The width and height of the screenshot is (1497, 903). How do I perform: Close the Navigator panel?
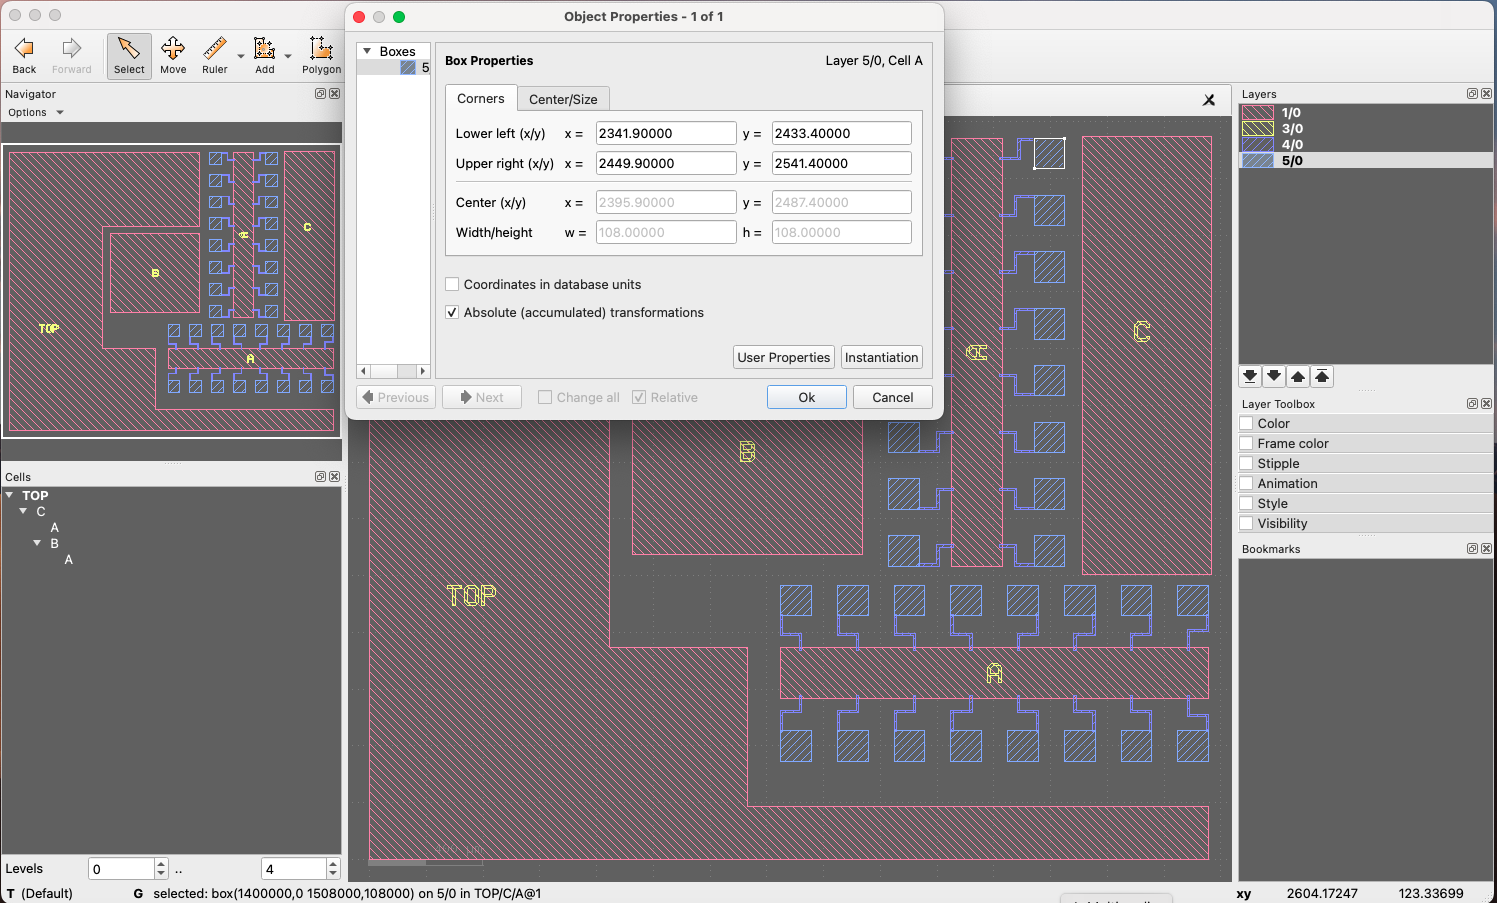335,94
